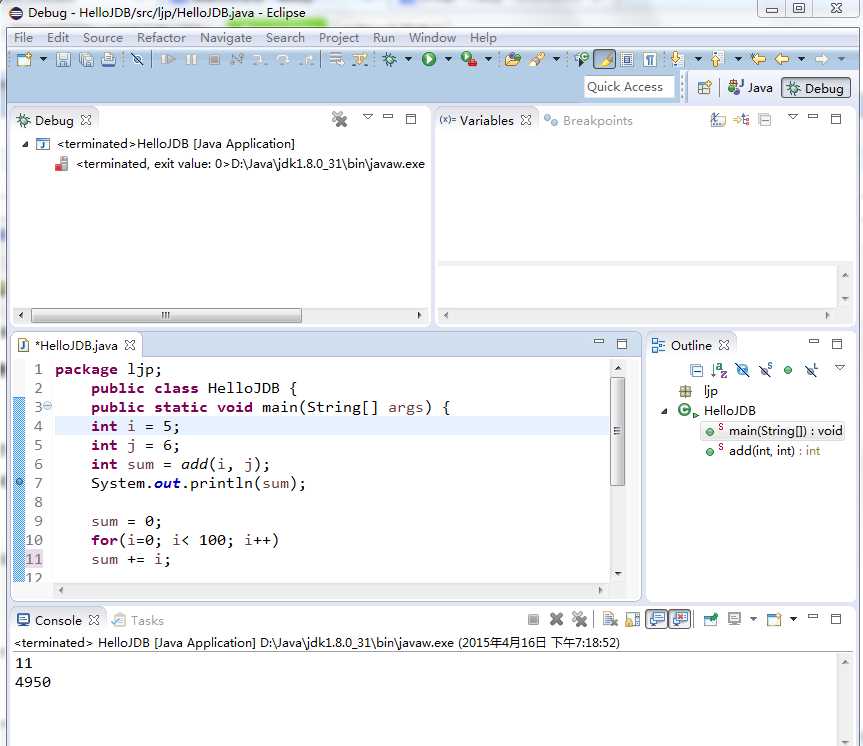Toggle Hide Static members in Outline
The height and width of the screenshot is (746, 863).
(x=765, y=370)
